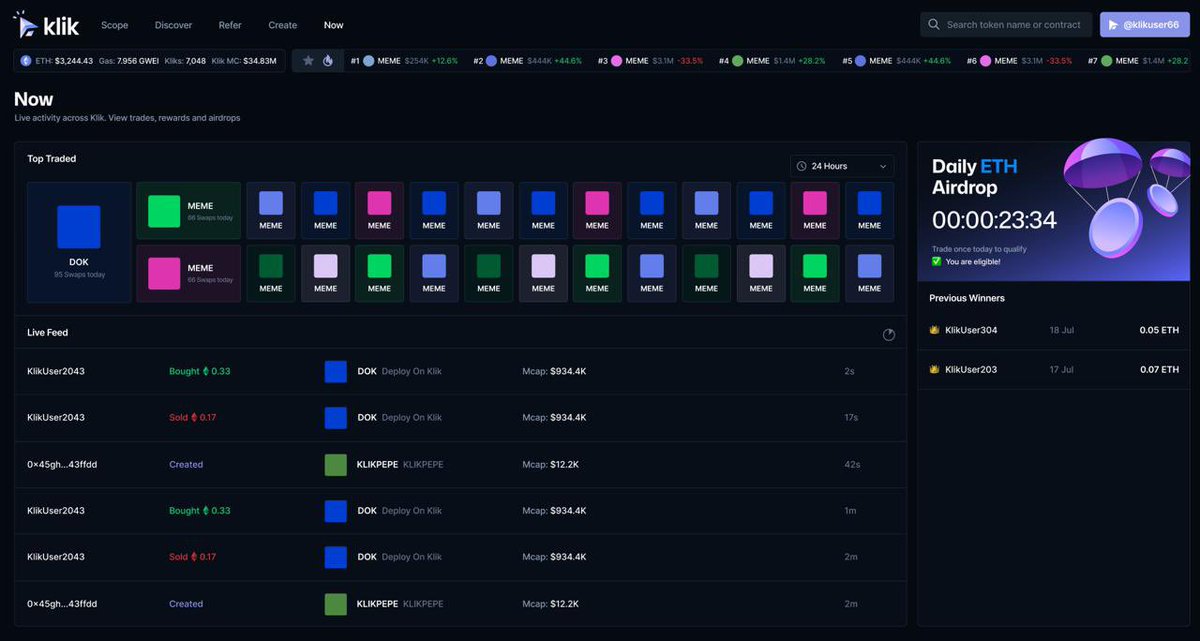Screen dimensions: 1200x641
Task: Open the green MEME 66 Swaps card
Action: click(189, 211)
